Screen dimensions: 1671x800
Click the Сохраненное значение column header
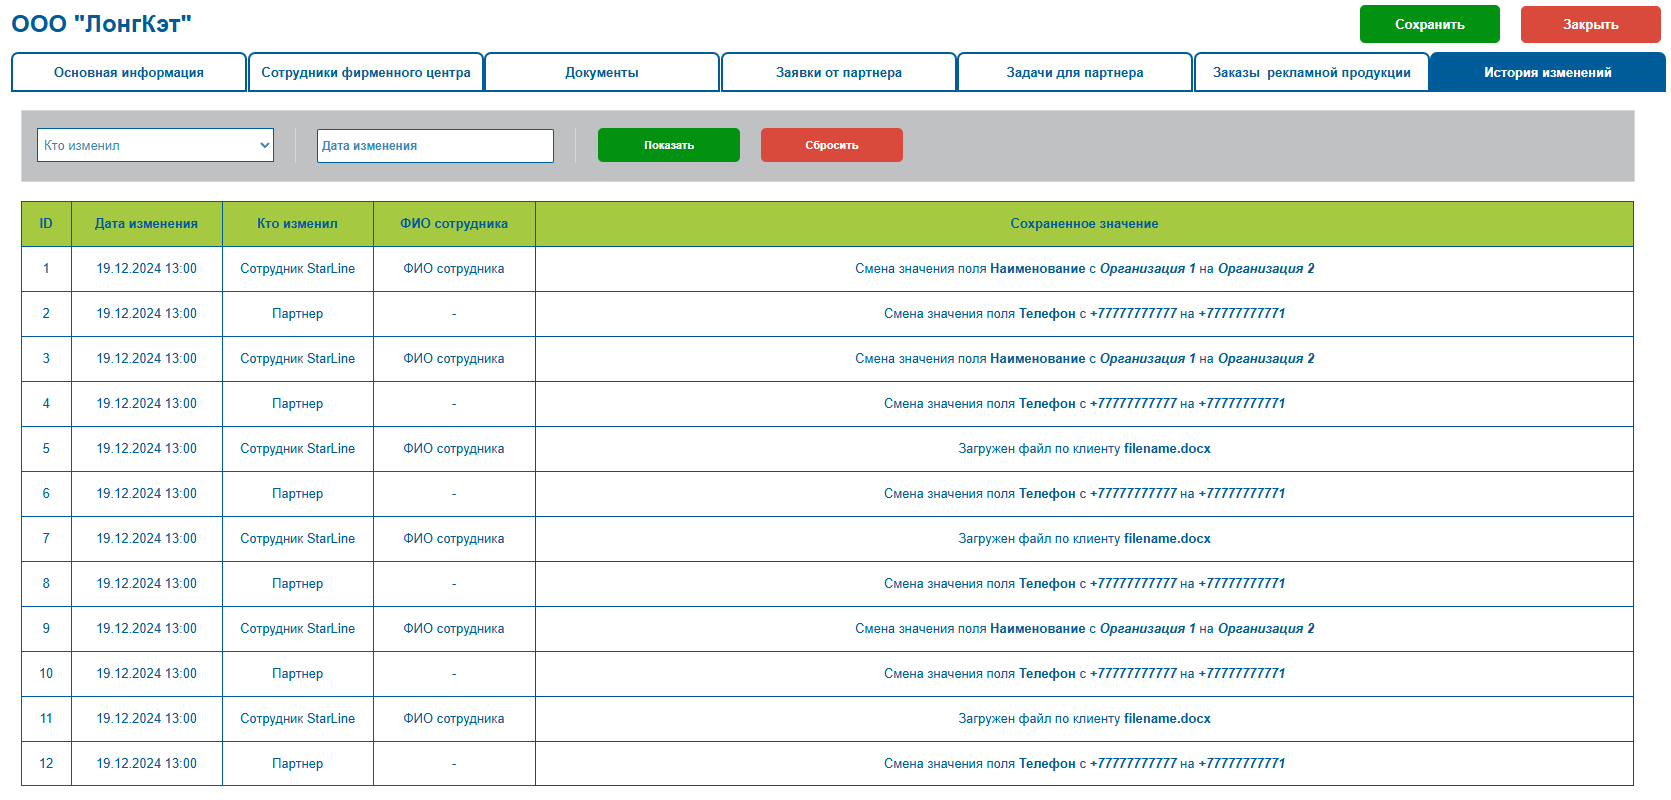click(x=1084, y=224)
